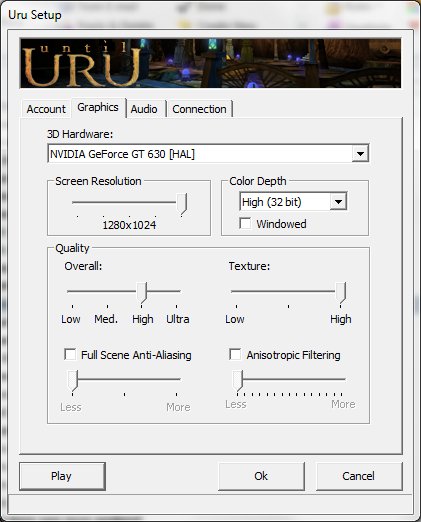The height and width of the screenshot is (522, 421).
Task: Toggle Full Scene Anti-Aliasing checkbox
Action: 70,354
